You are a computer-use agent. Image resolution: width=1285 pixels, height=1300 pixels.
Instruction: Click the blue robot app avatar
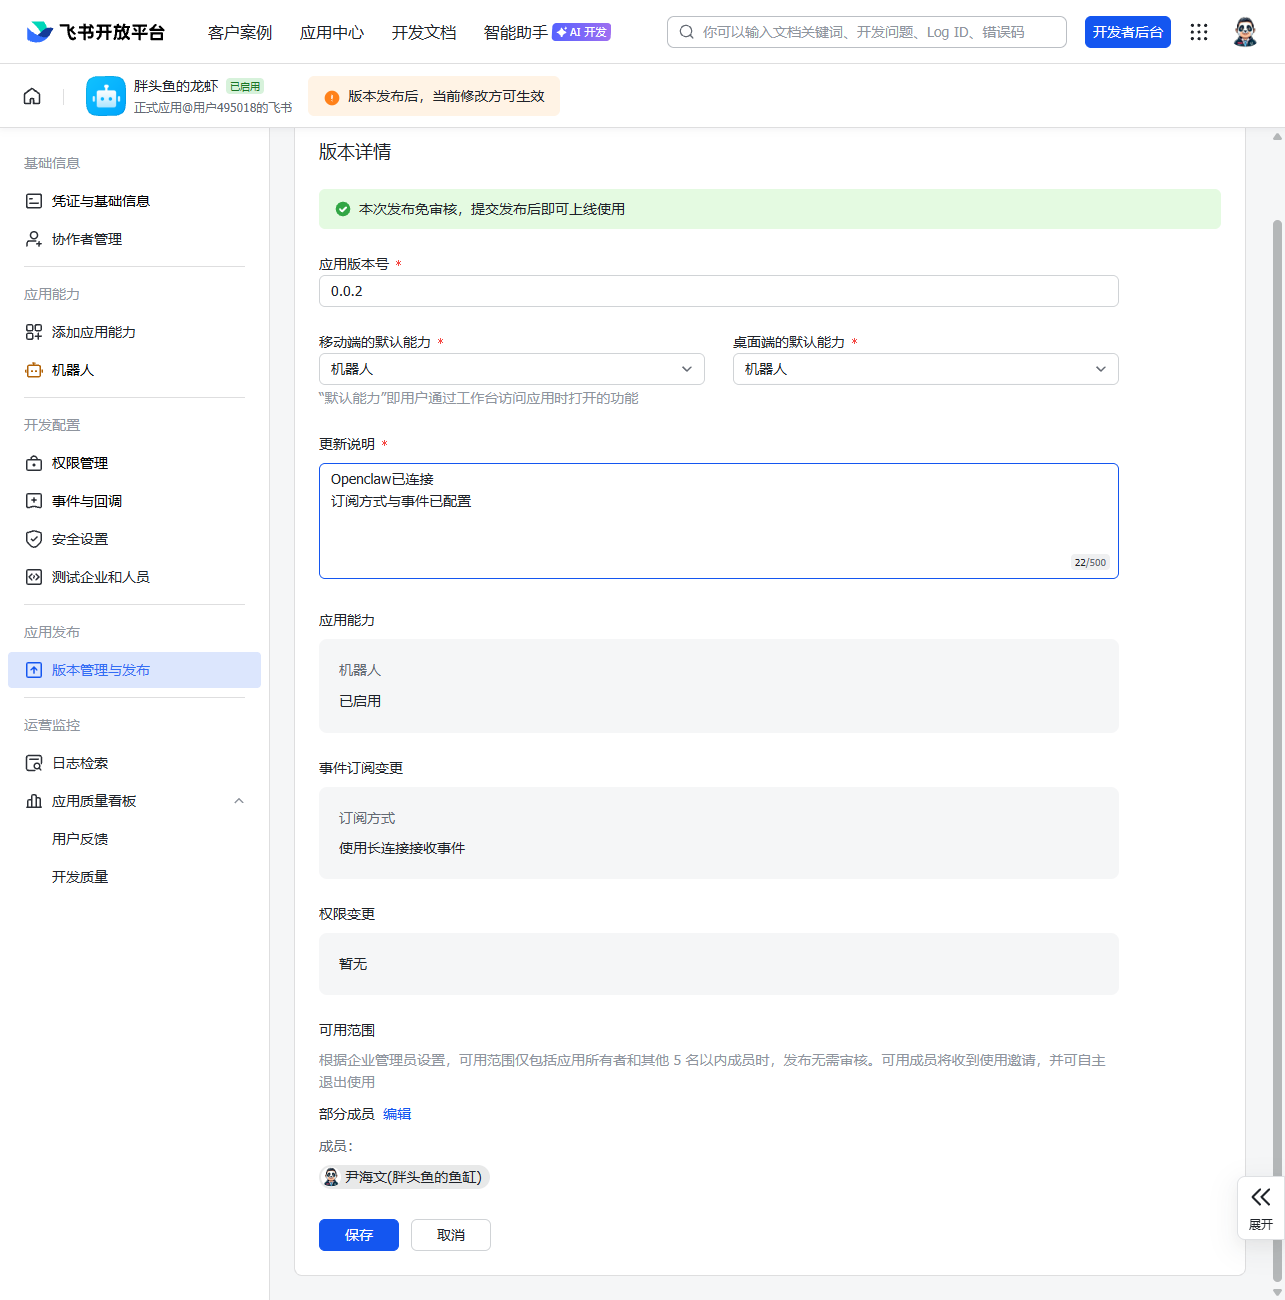pos(106,96)
